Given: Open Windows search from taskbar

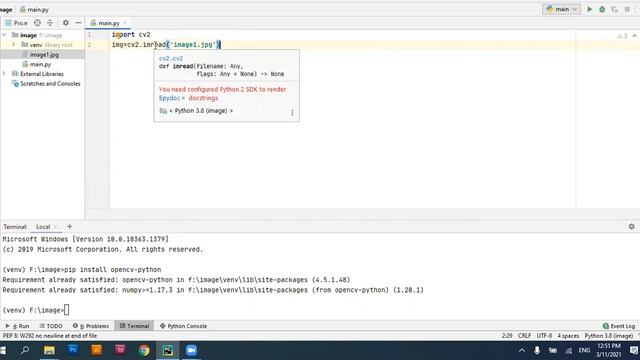Looking at the screenshot, I should [25, 350].
